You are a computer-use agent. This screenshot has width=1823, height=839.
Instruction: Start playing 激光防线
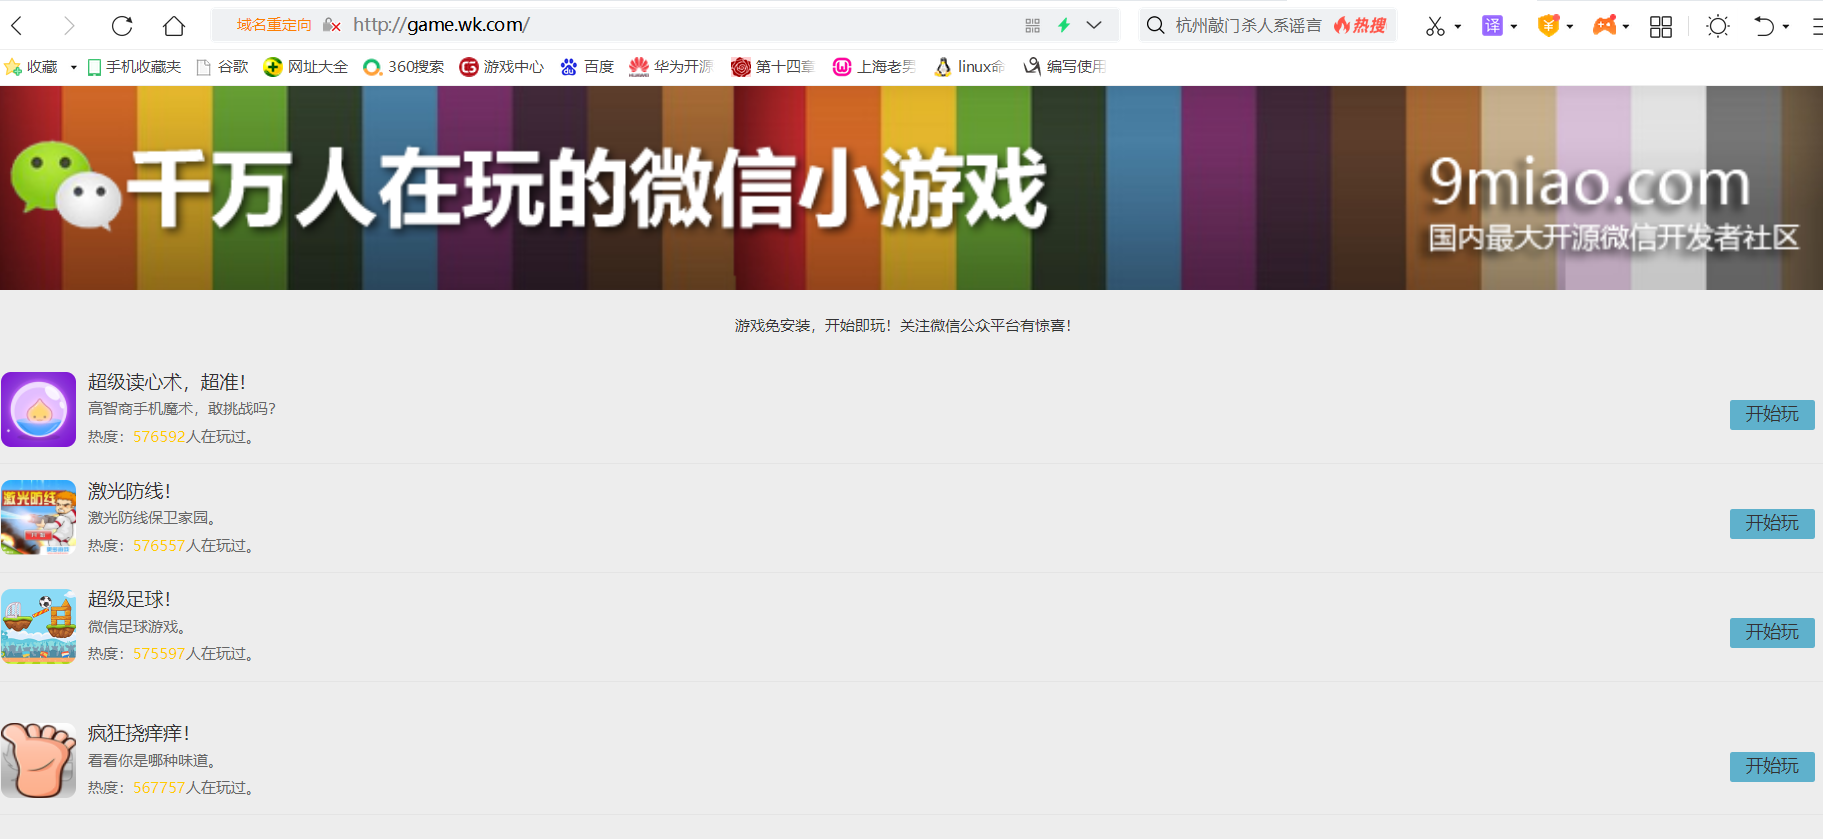(x=1772, y=523)
